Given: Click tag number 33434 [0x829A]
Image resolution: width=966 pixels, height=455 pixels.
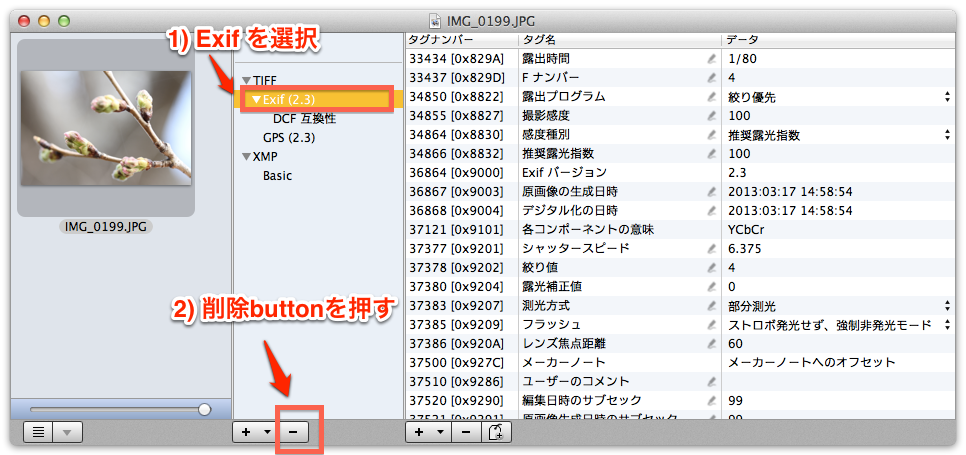Looking at the screenshot, I should pyautogui.click(x=457, y=59).
